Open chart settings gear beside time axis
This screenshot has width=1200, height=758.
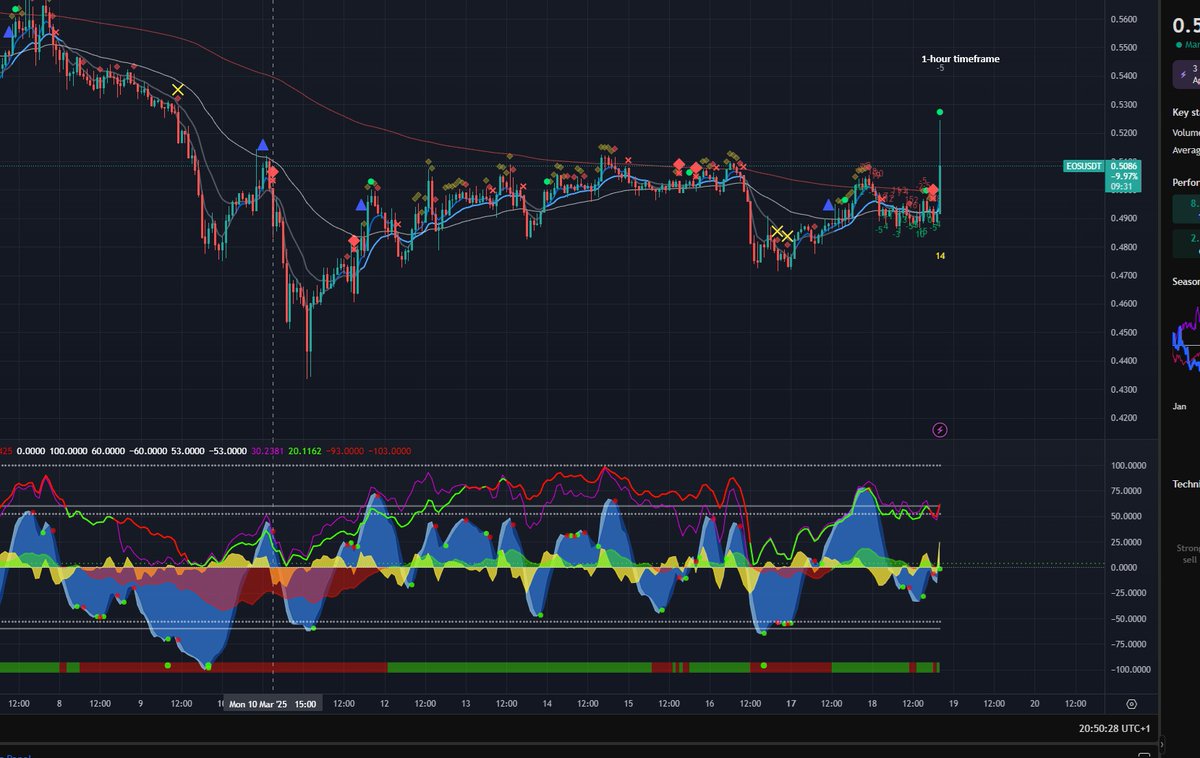[x=1131, y=703]
